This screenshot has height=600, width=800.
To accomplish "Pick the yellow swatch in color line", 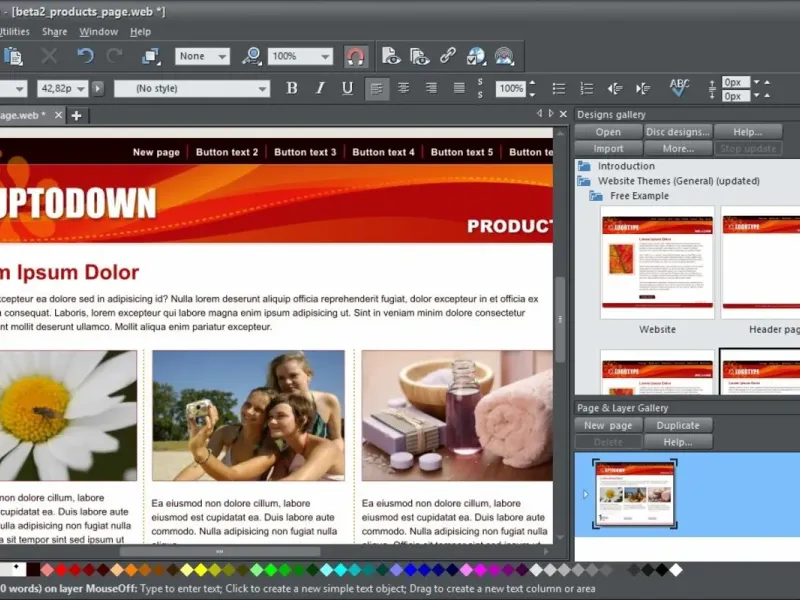I will (200, 570).
